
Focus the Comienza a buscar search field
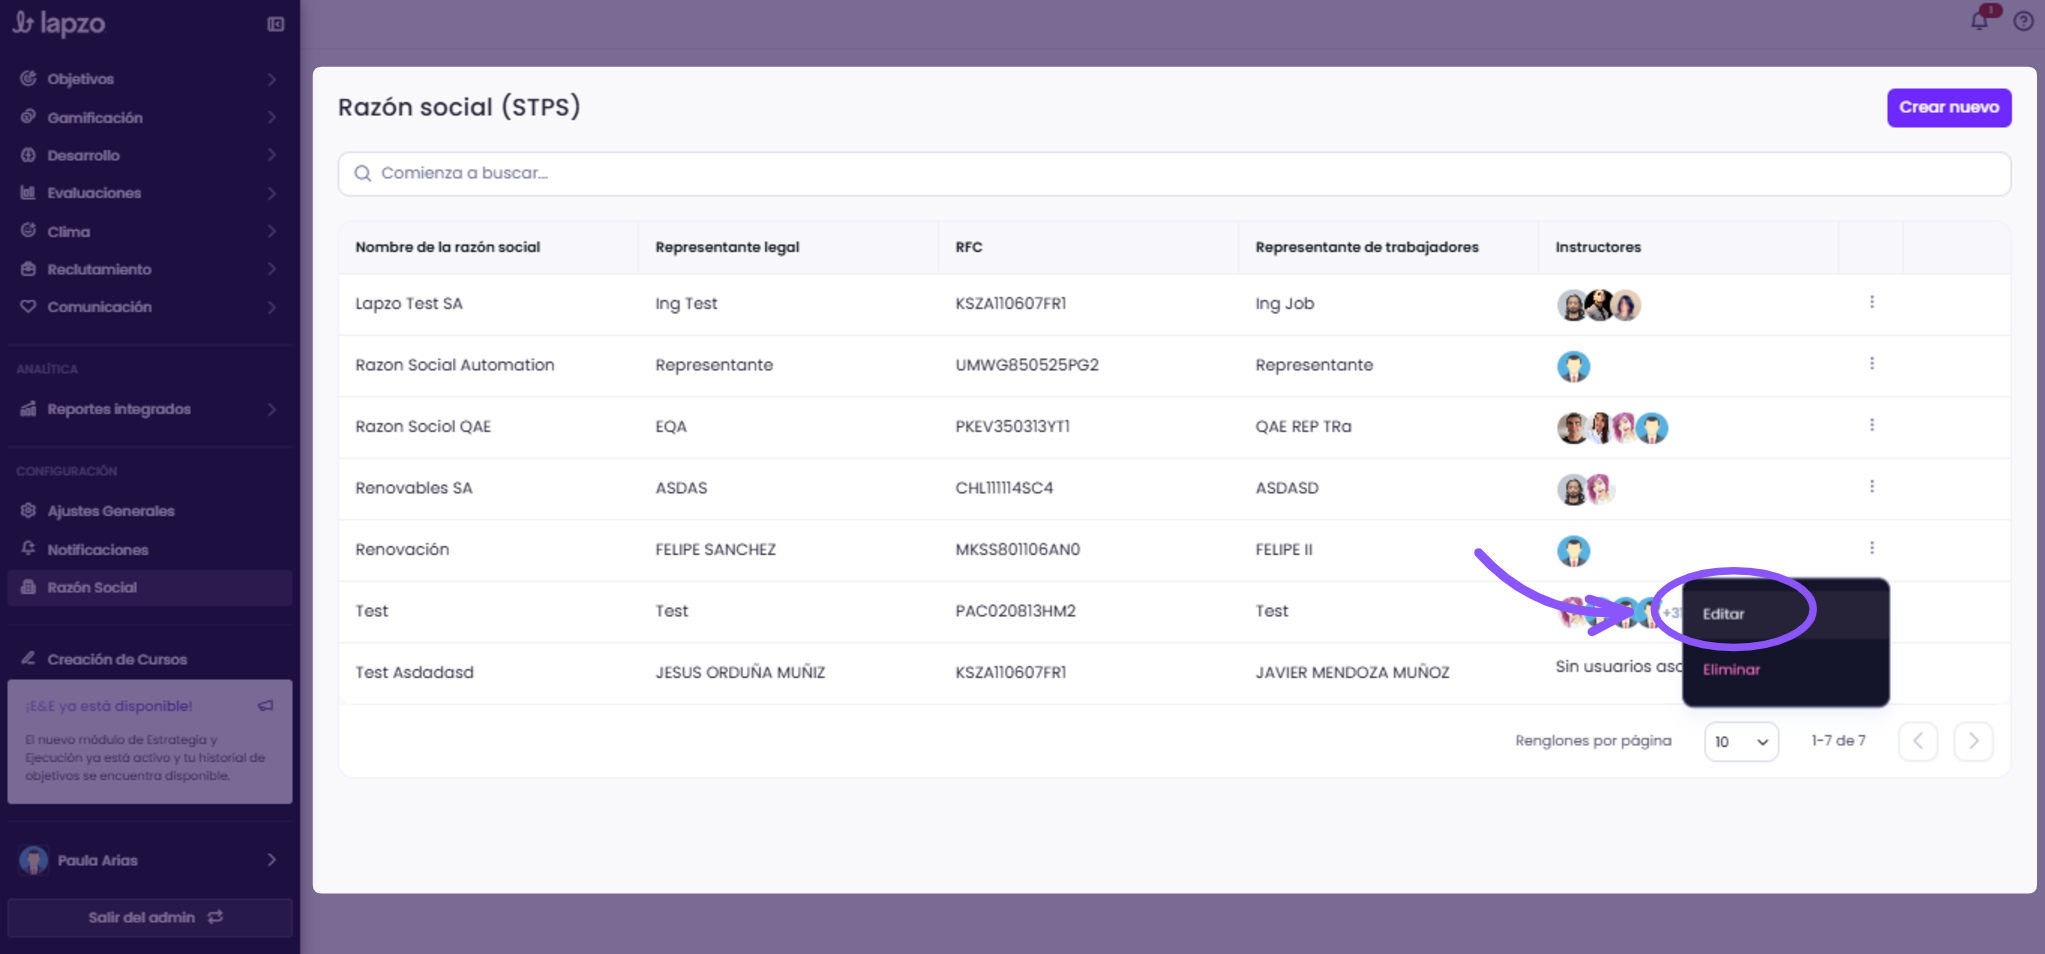click(x=1174, y=173)
